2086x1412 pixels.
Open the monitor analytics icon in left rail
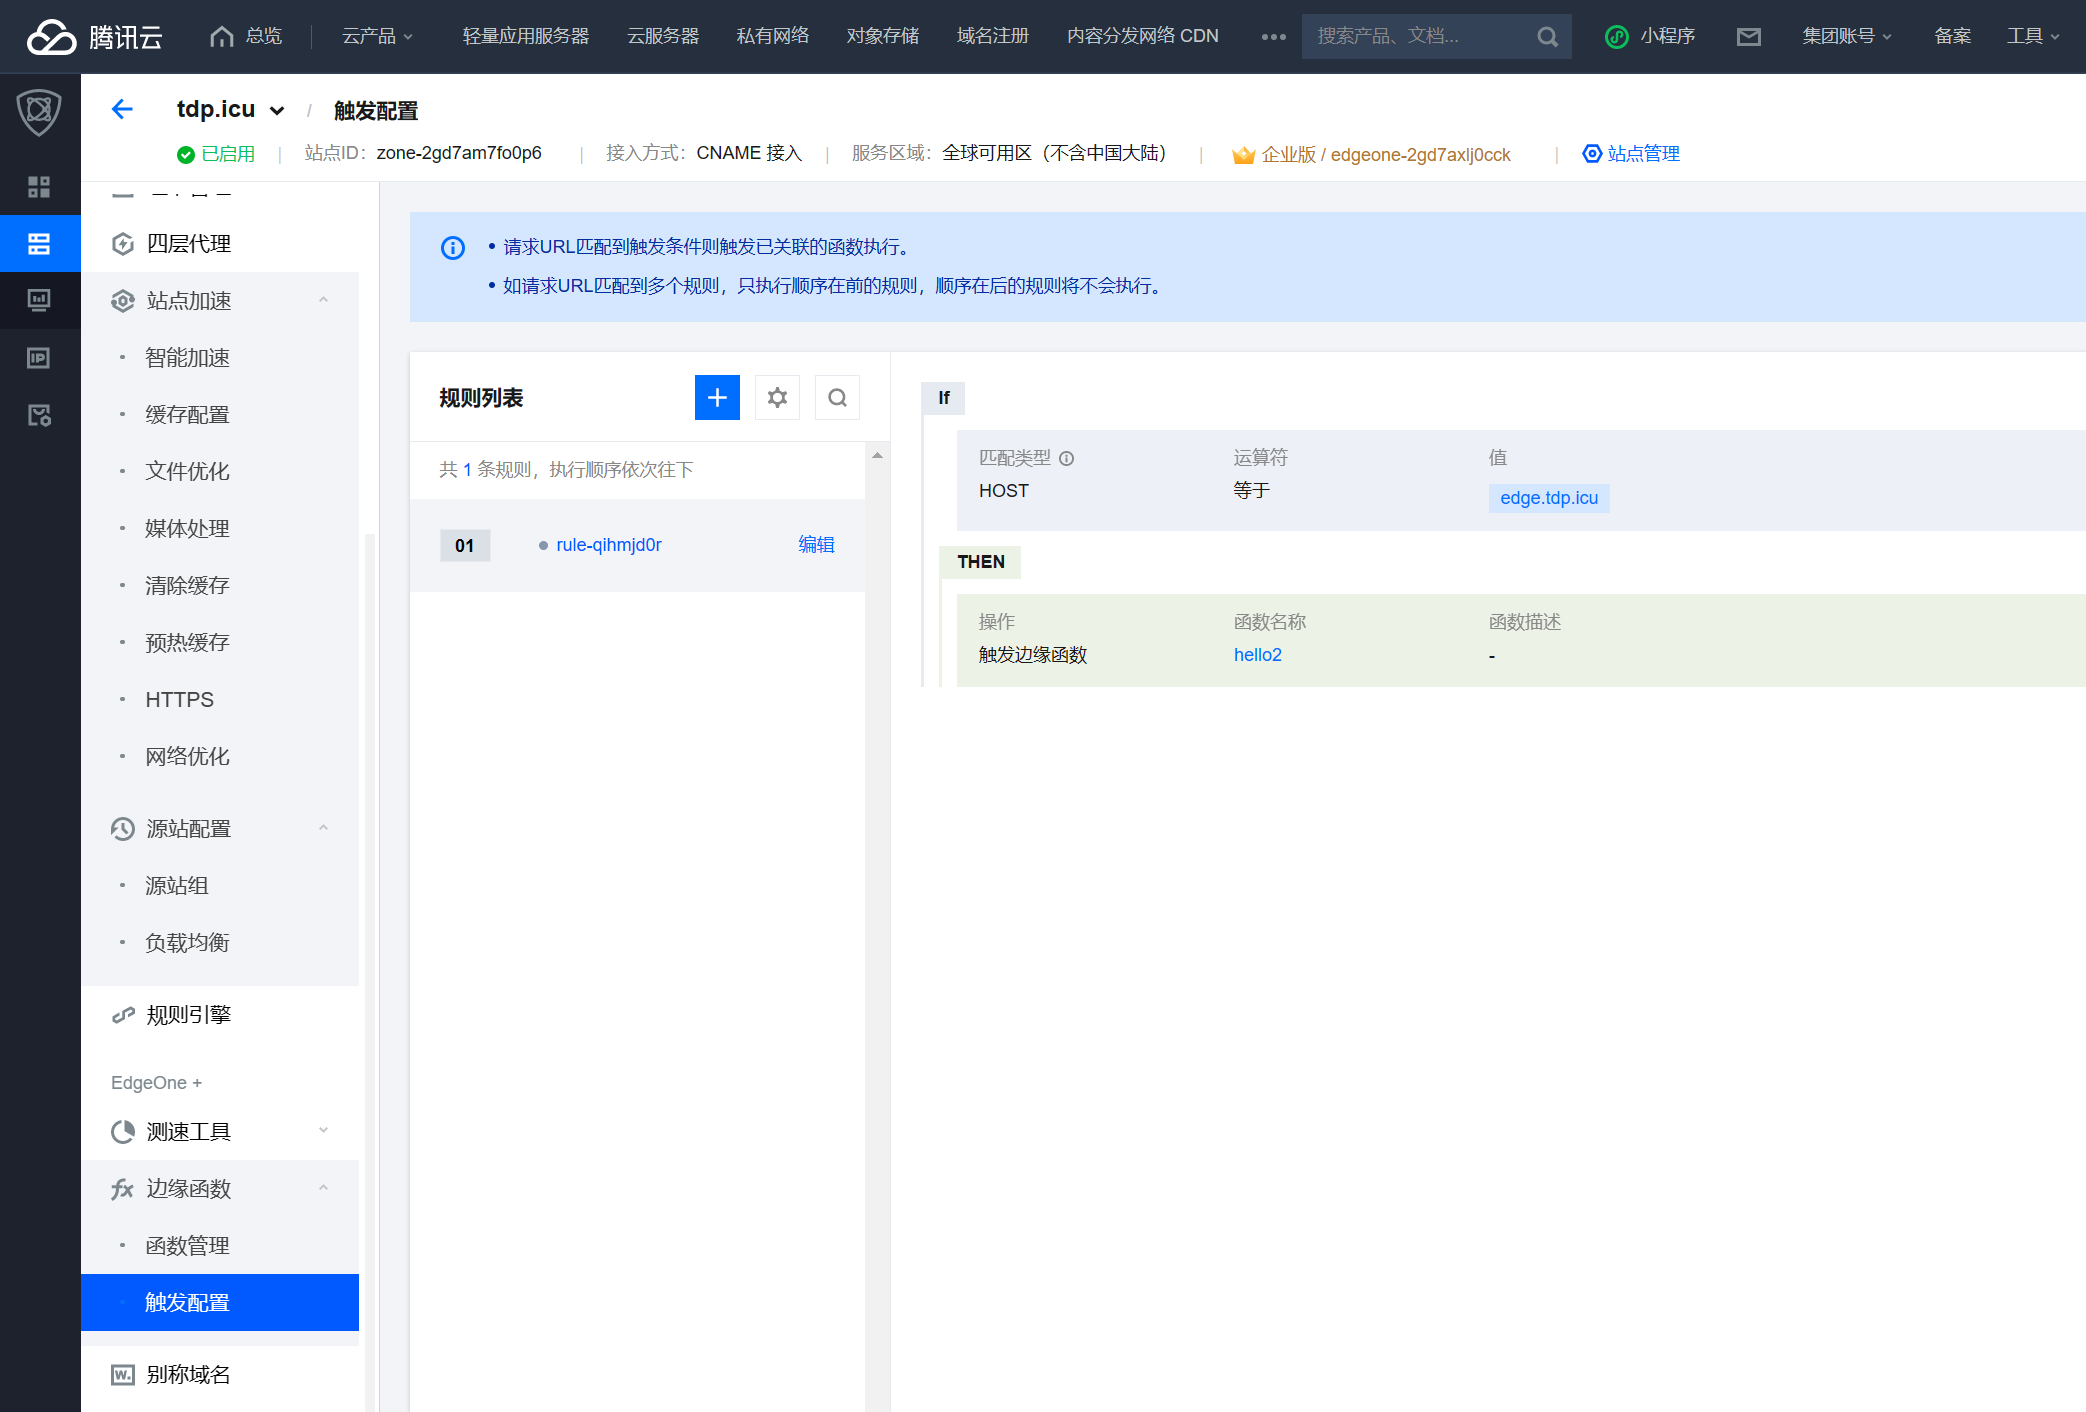(39, 300)
